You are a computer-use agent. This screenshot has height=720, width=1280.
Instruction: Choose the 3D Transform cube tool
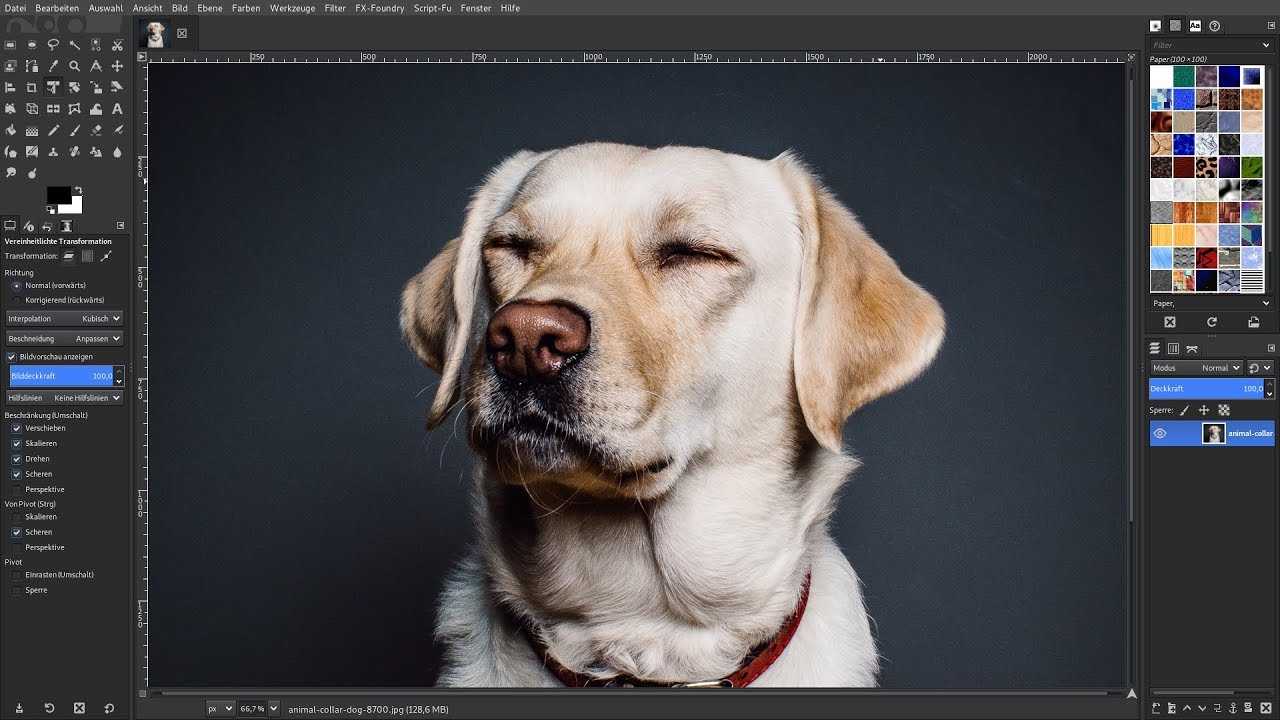(32, 109)
